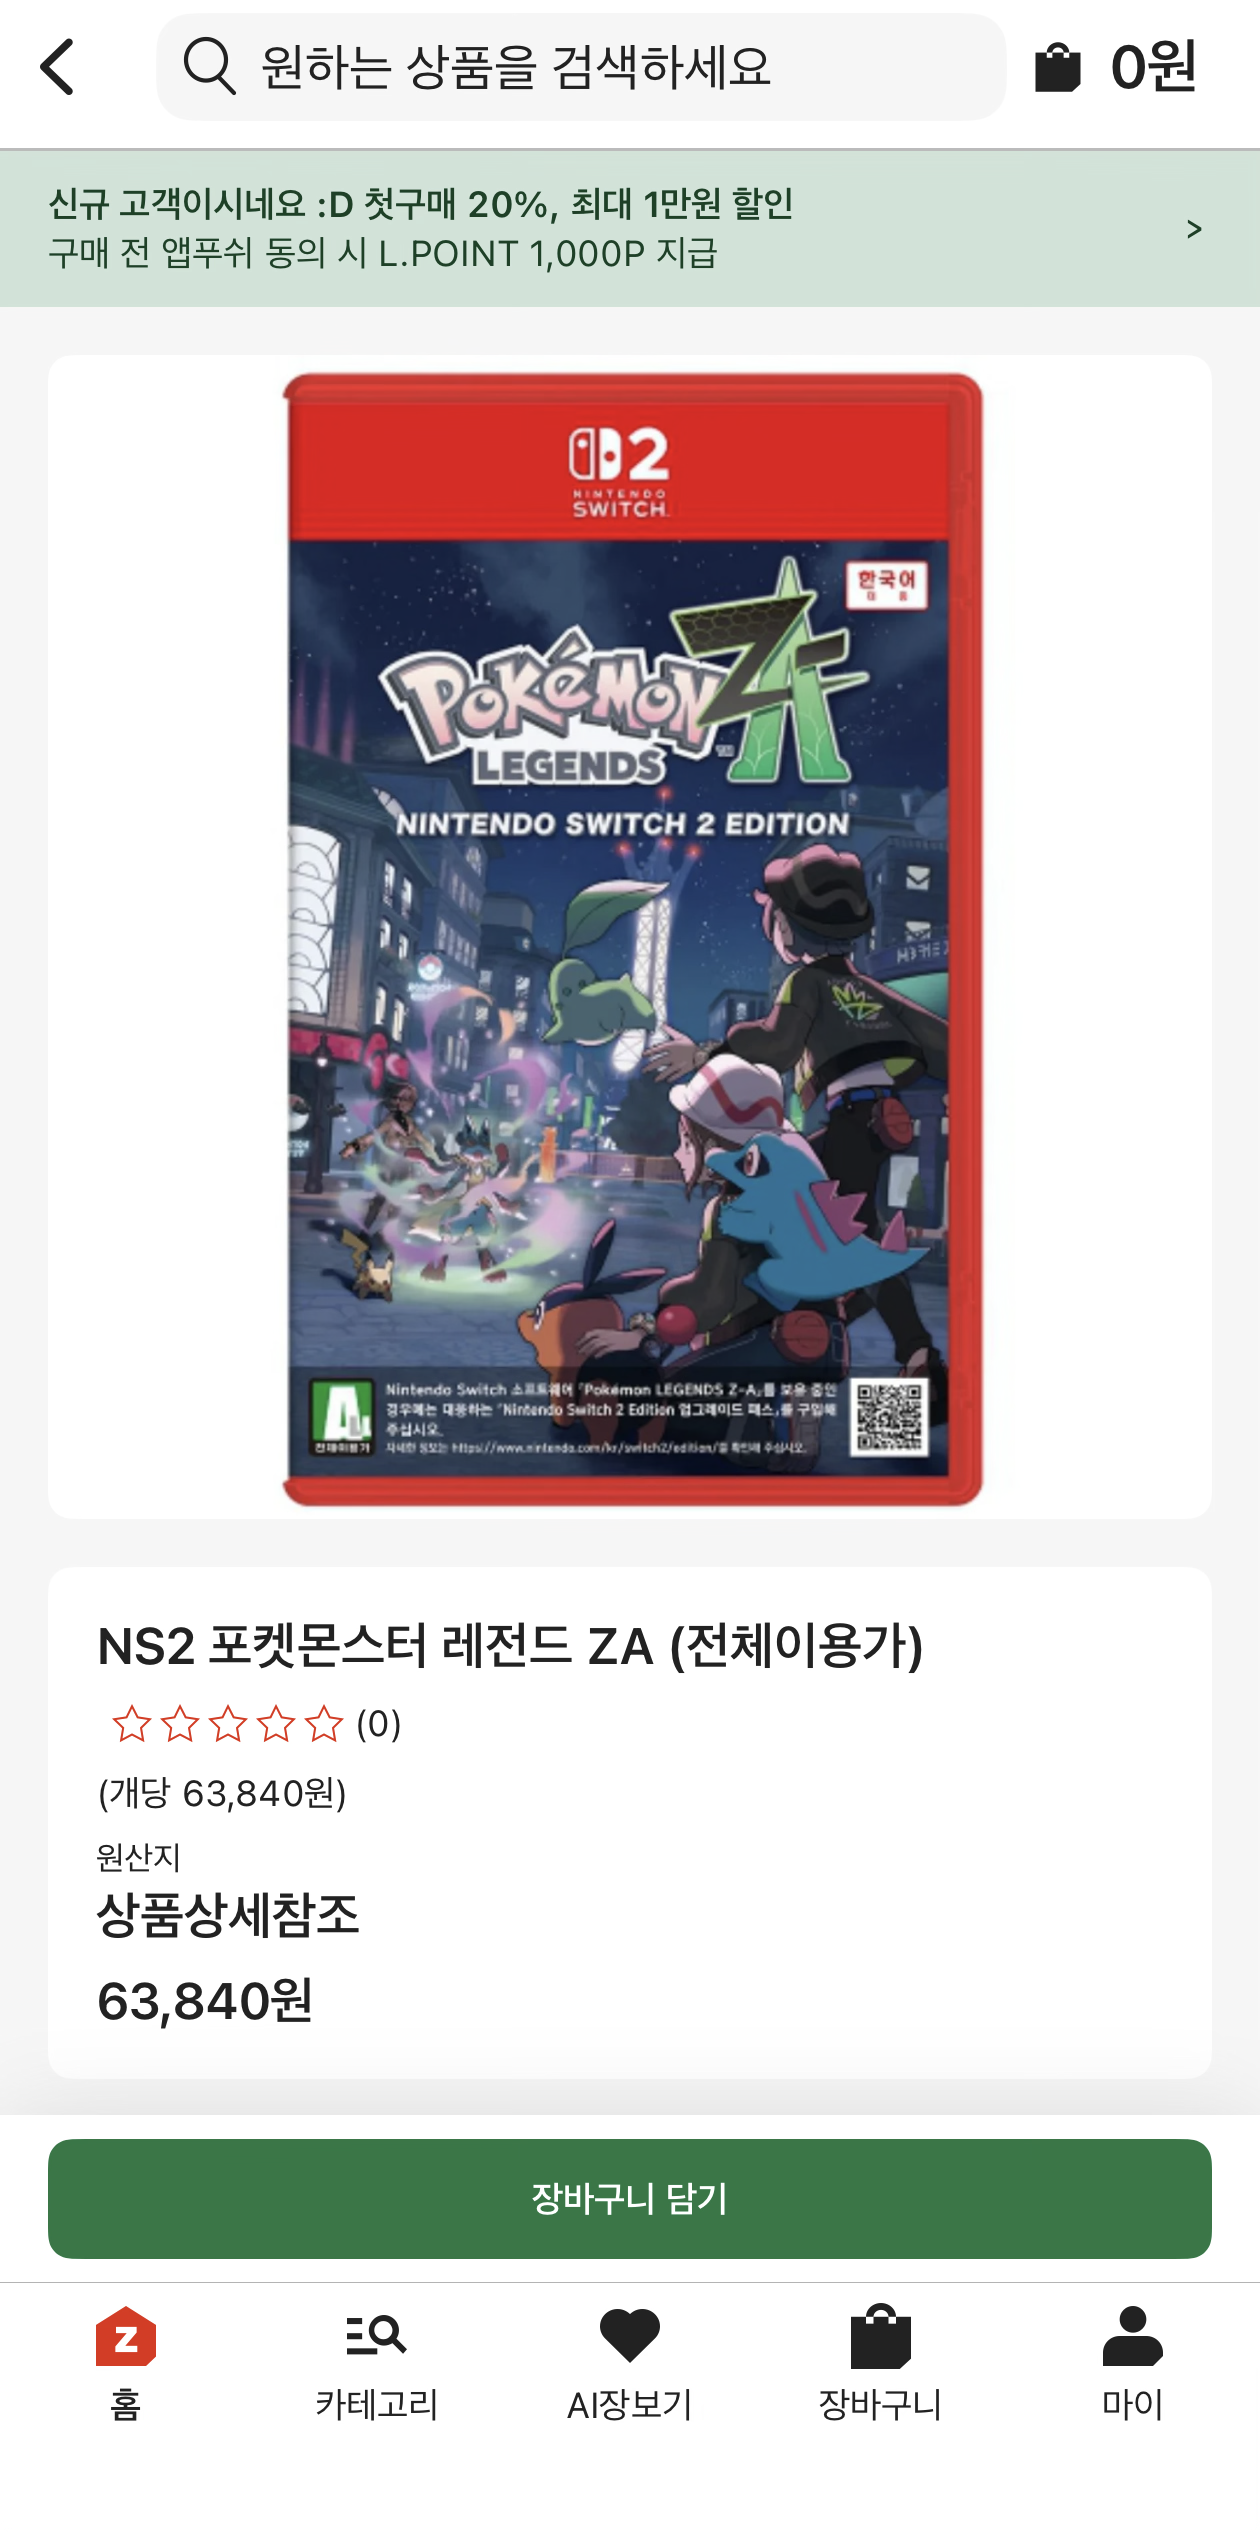Add item with 장바구니 담기 button
Screen dimensions: 1260x2532
[x=630, y=2199]
